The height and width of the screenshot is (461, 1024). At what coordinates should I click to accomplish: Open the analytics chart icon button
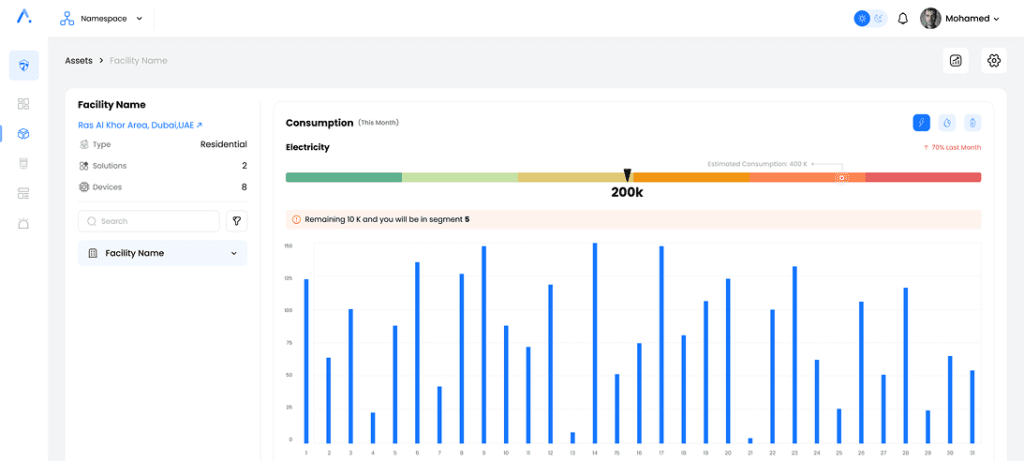click(956, 61)
